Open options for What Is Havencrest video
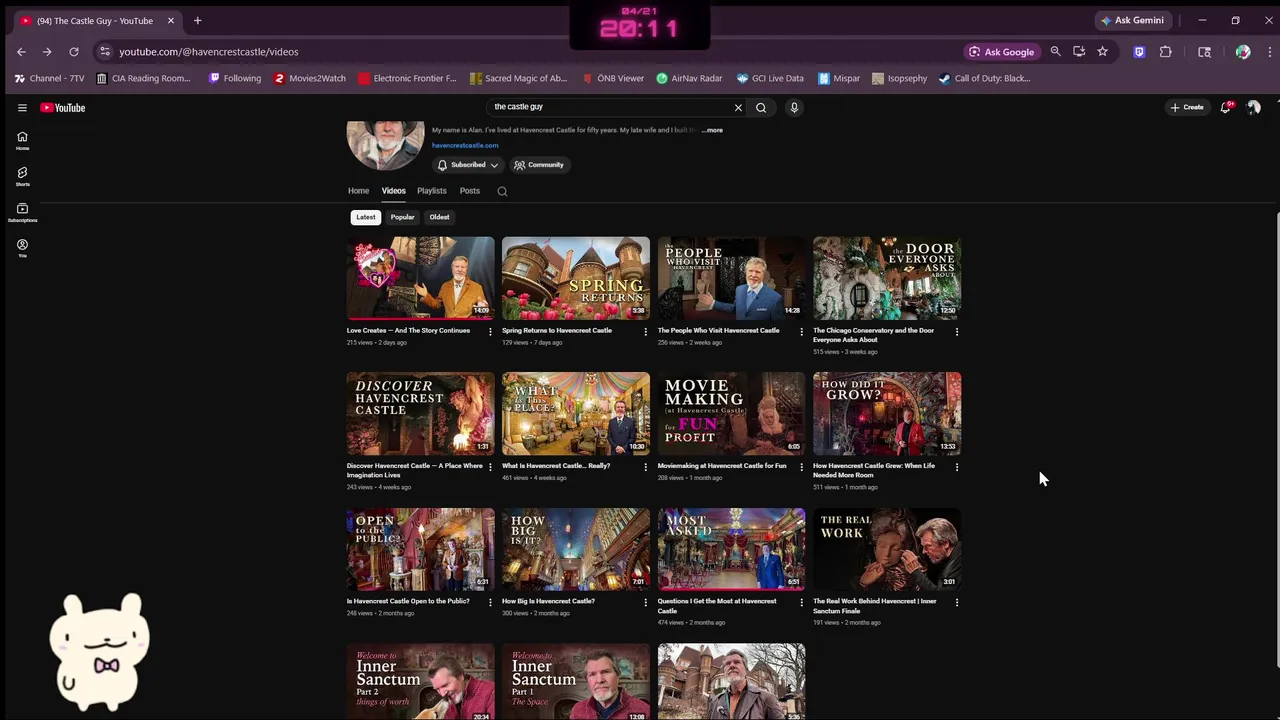Image resolution: width=1280 pixels, height=720 pixels. tap(645, 467)
